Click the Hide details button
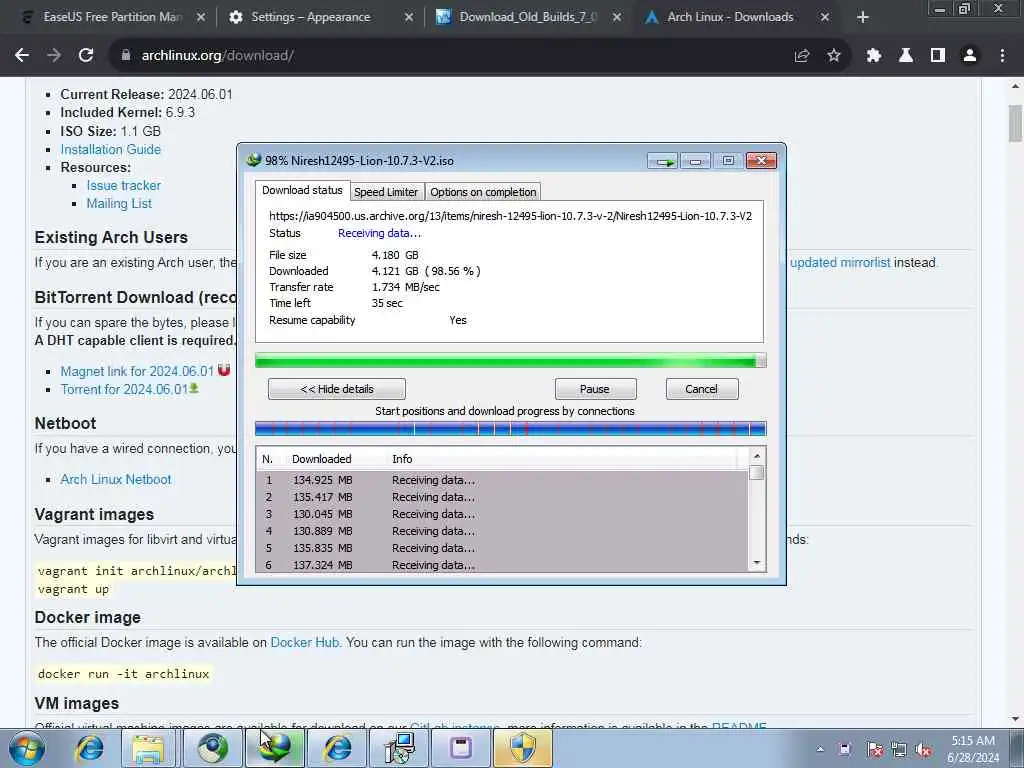The width and height of the screenshot is (1024, 768). [x=337, y=389]
